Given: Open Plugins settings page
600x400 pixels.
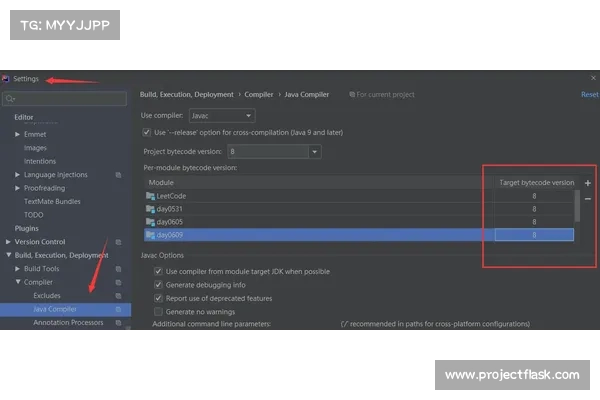Looking at the screenshot, I should coord(26,228).
